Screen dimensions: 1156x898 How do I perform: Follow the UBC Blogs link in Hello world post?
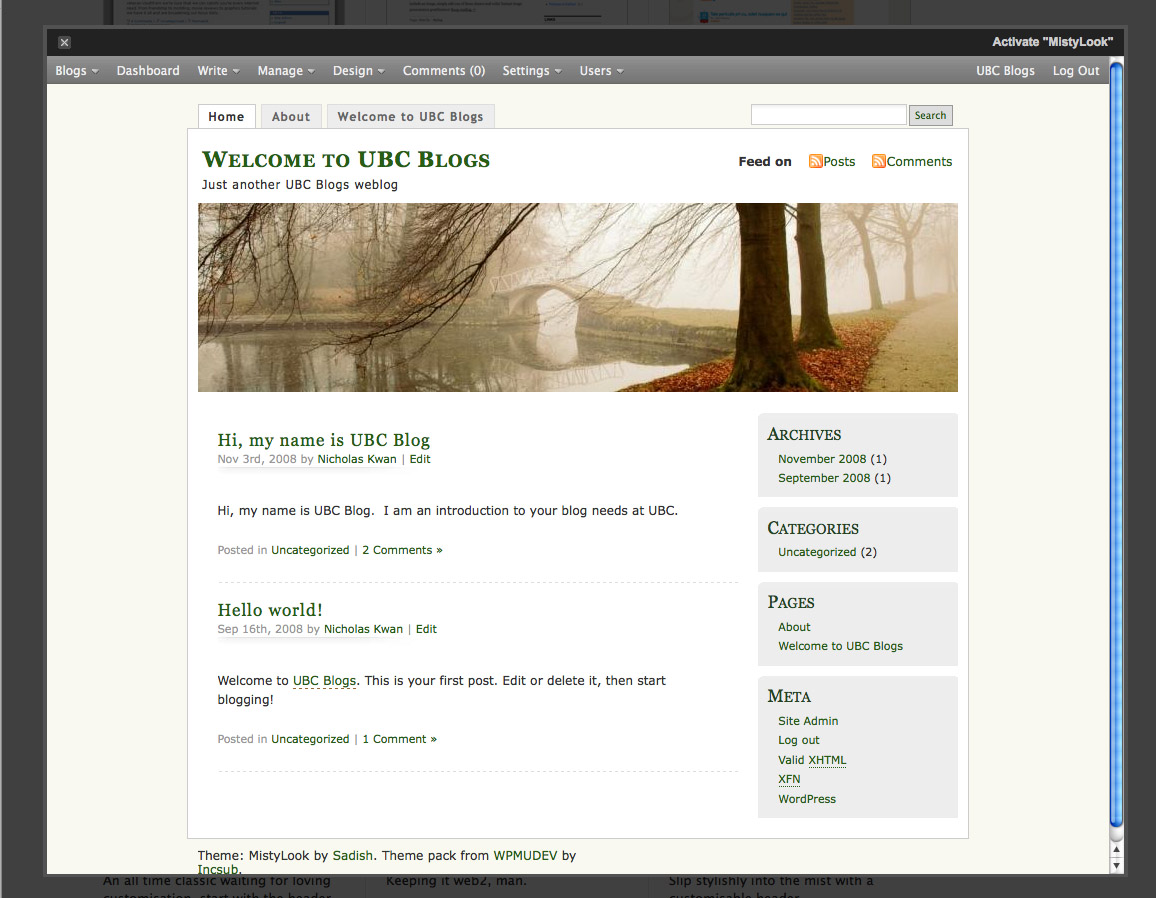coord(324,681)
